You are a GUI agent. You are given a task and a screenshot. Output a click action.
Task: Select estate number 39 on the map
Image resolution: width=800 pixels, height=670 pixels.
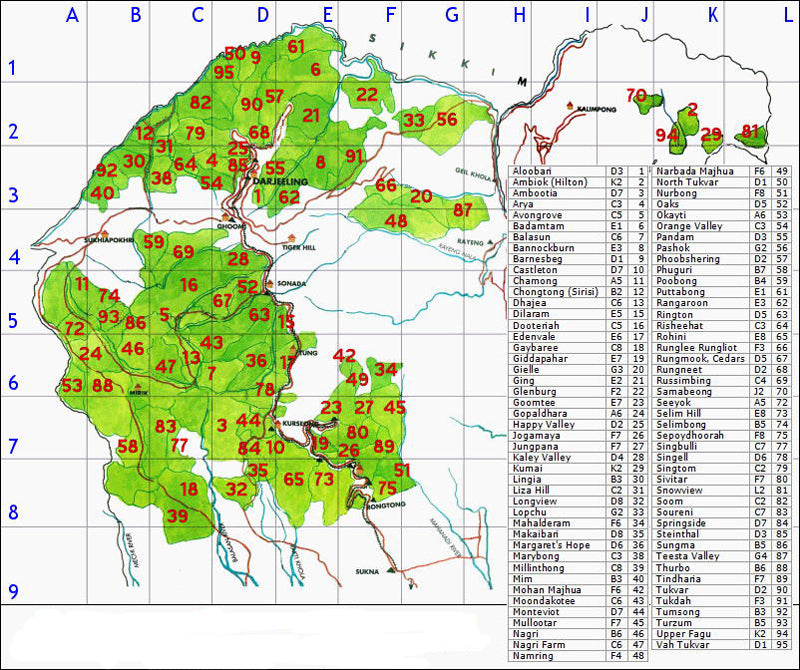(177, 516)
